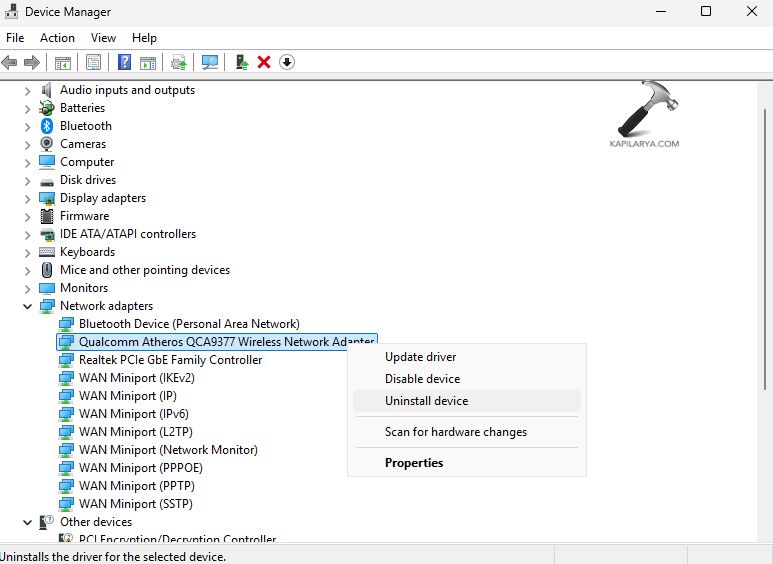Select Realtek PCIe GbE Family Controller
The height and width of the screenshot is (564, 773).
pyautogui.click(x=170, y=360)
